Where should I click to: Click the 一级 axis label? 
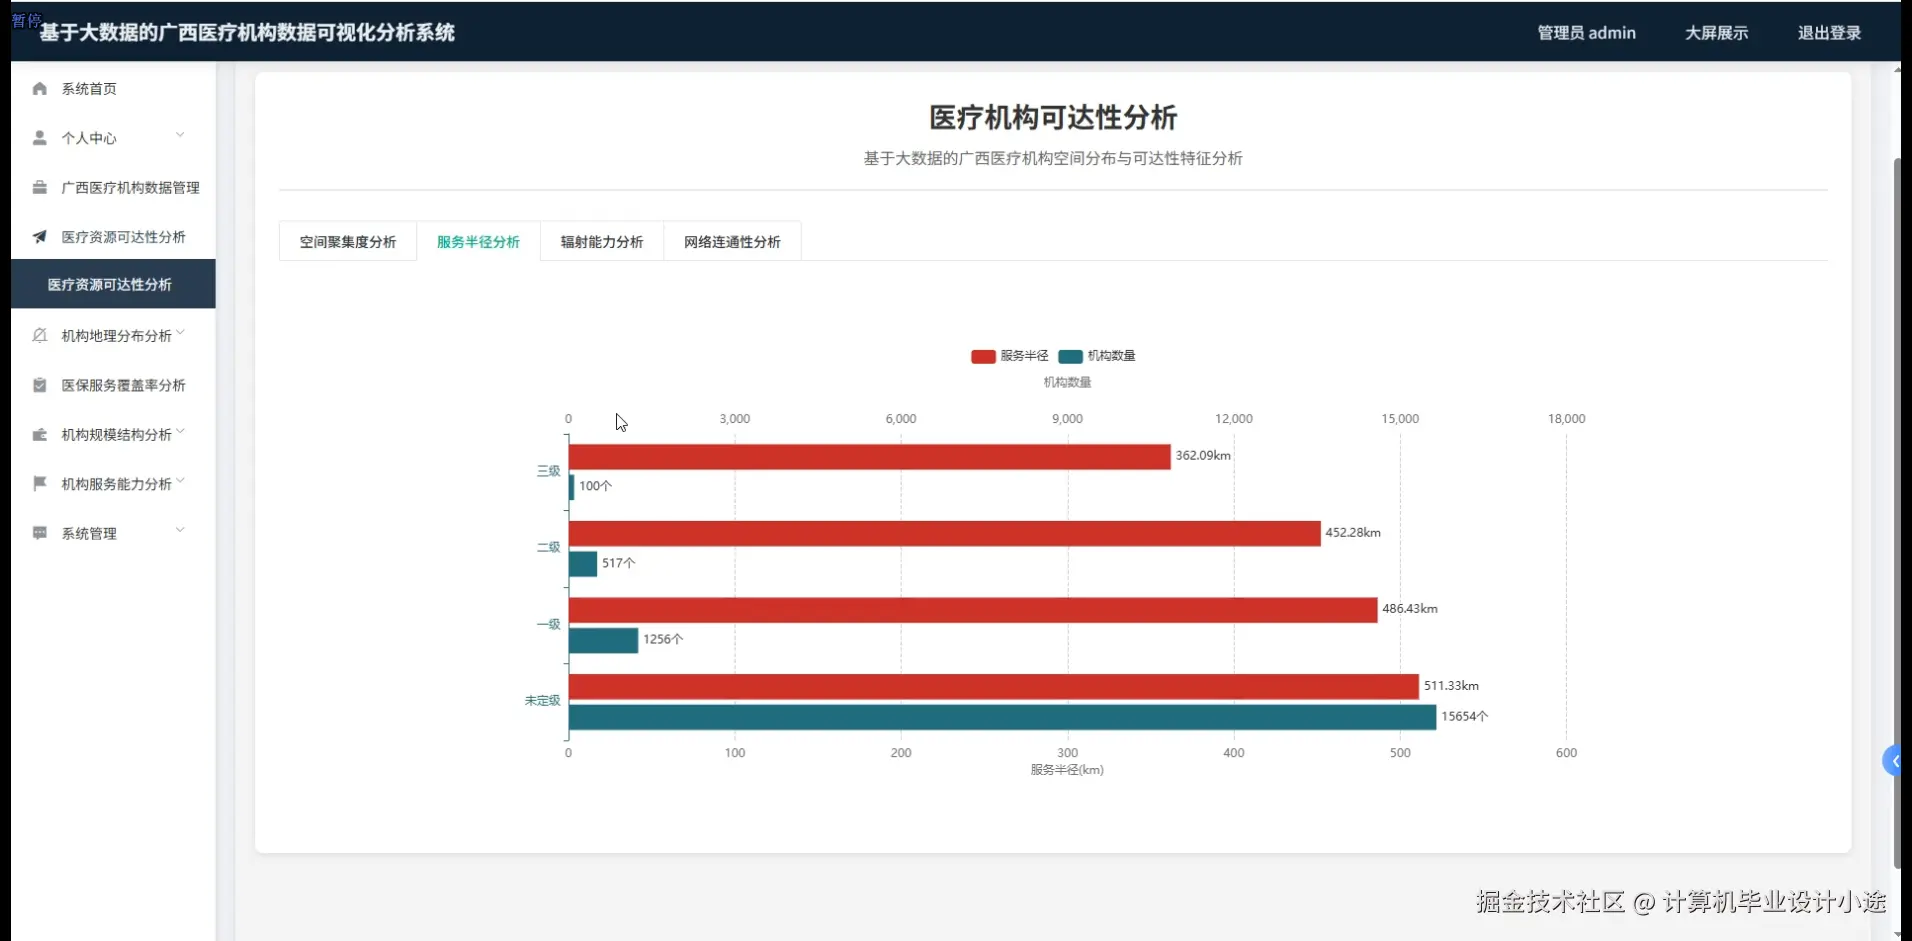pos(548,624)
